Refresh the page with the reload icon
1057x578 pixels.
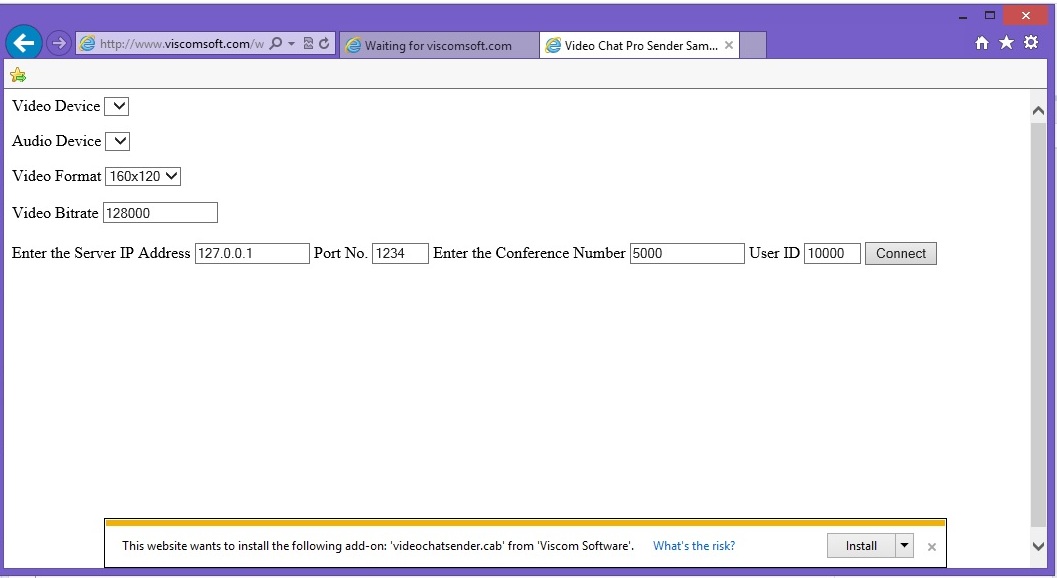(324, 44)
